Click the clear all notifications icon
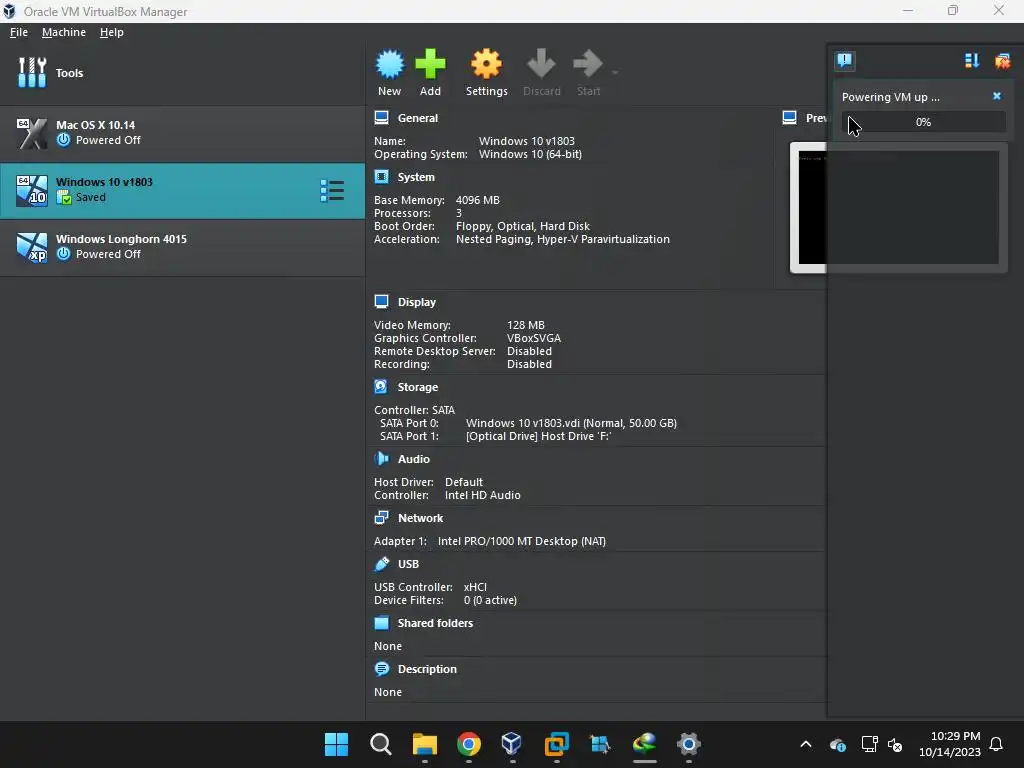 pos(1002,61)
